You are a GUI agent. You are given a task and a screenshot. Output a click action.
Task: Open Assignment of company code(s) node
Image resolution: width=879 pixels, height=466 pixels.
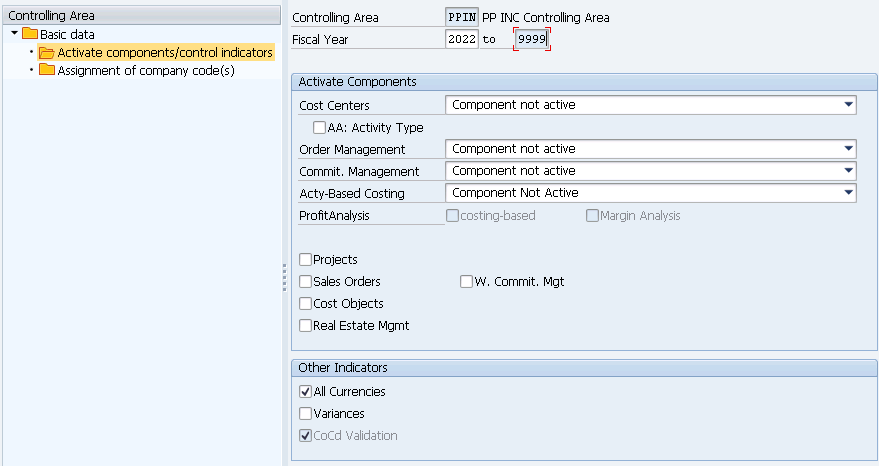(x=146, y=70)
